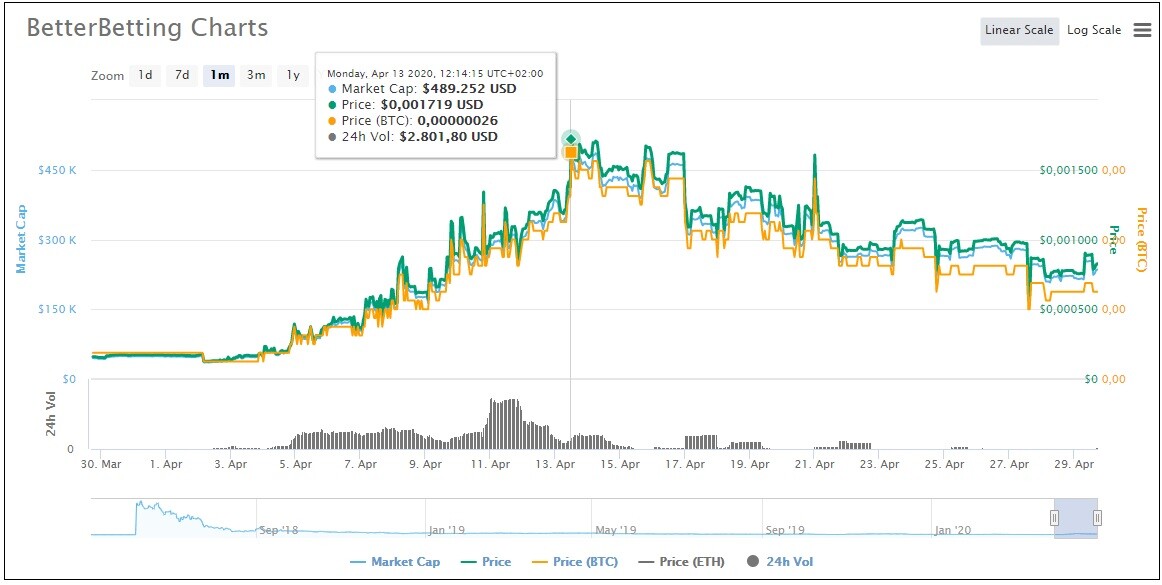Click the $450 K market cap axis label
1162x585 pixels.
click(57, 170)
